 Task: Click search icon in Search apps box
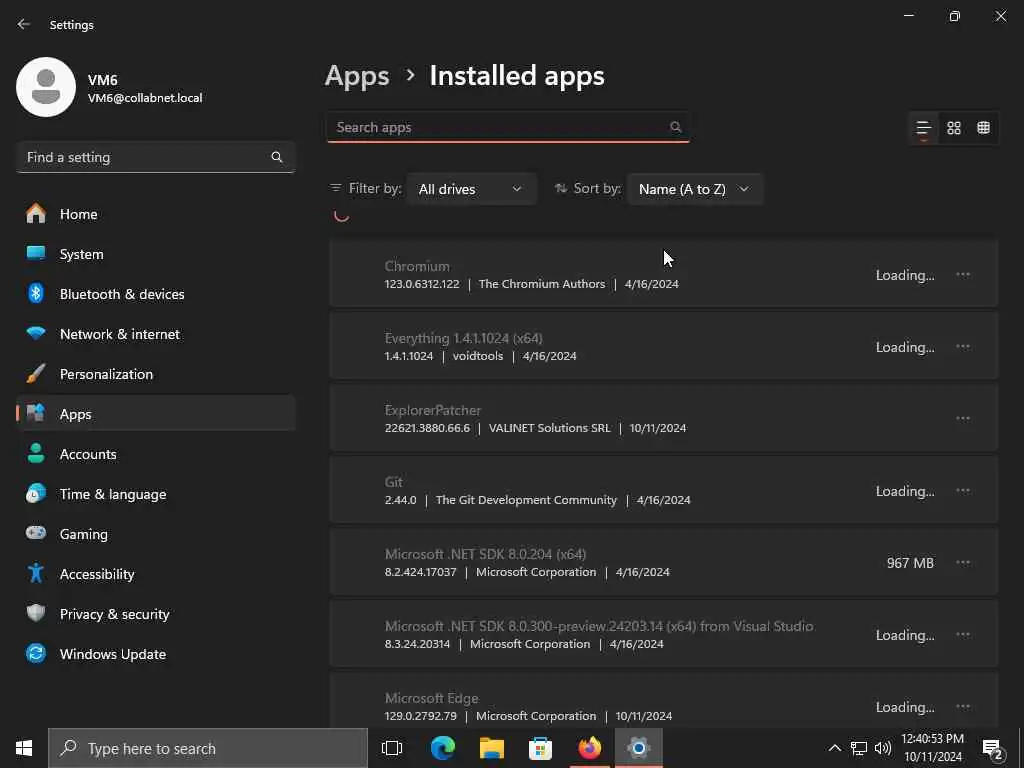[676, 127]
